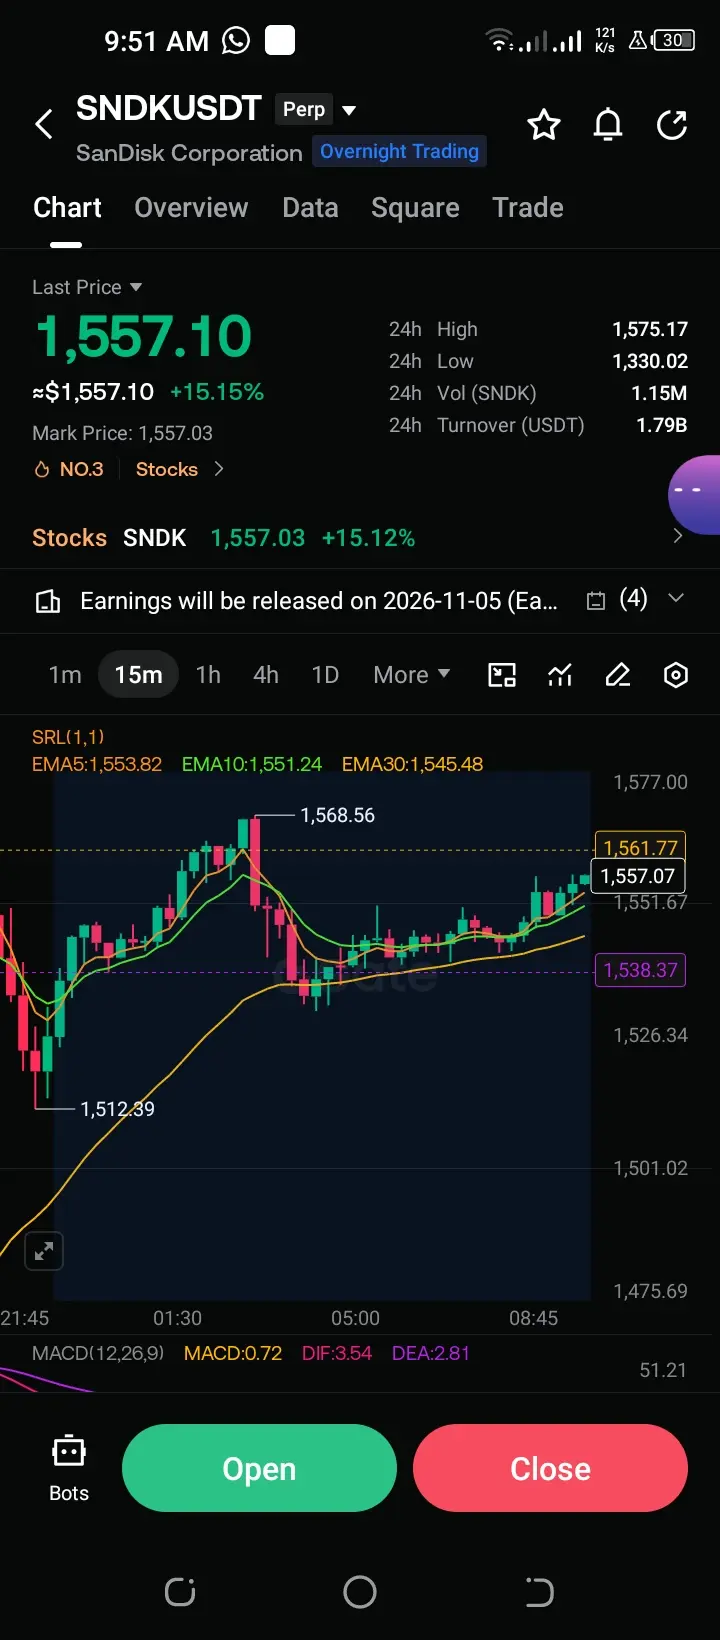The width and height of the screenshot is (720, 1640).
Task: Switch to the Trade tab
Action: (528, 207)
